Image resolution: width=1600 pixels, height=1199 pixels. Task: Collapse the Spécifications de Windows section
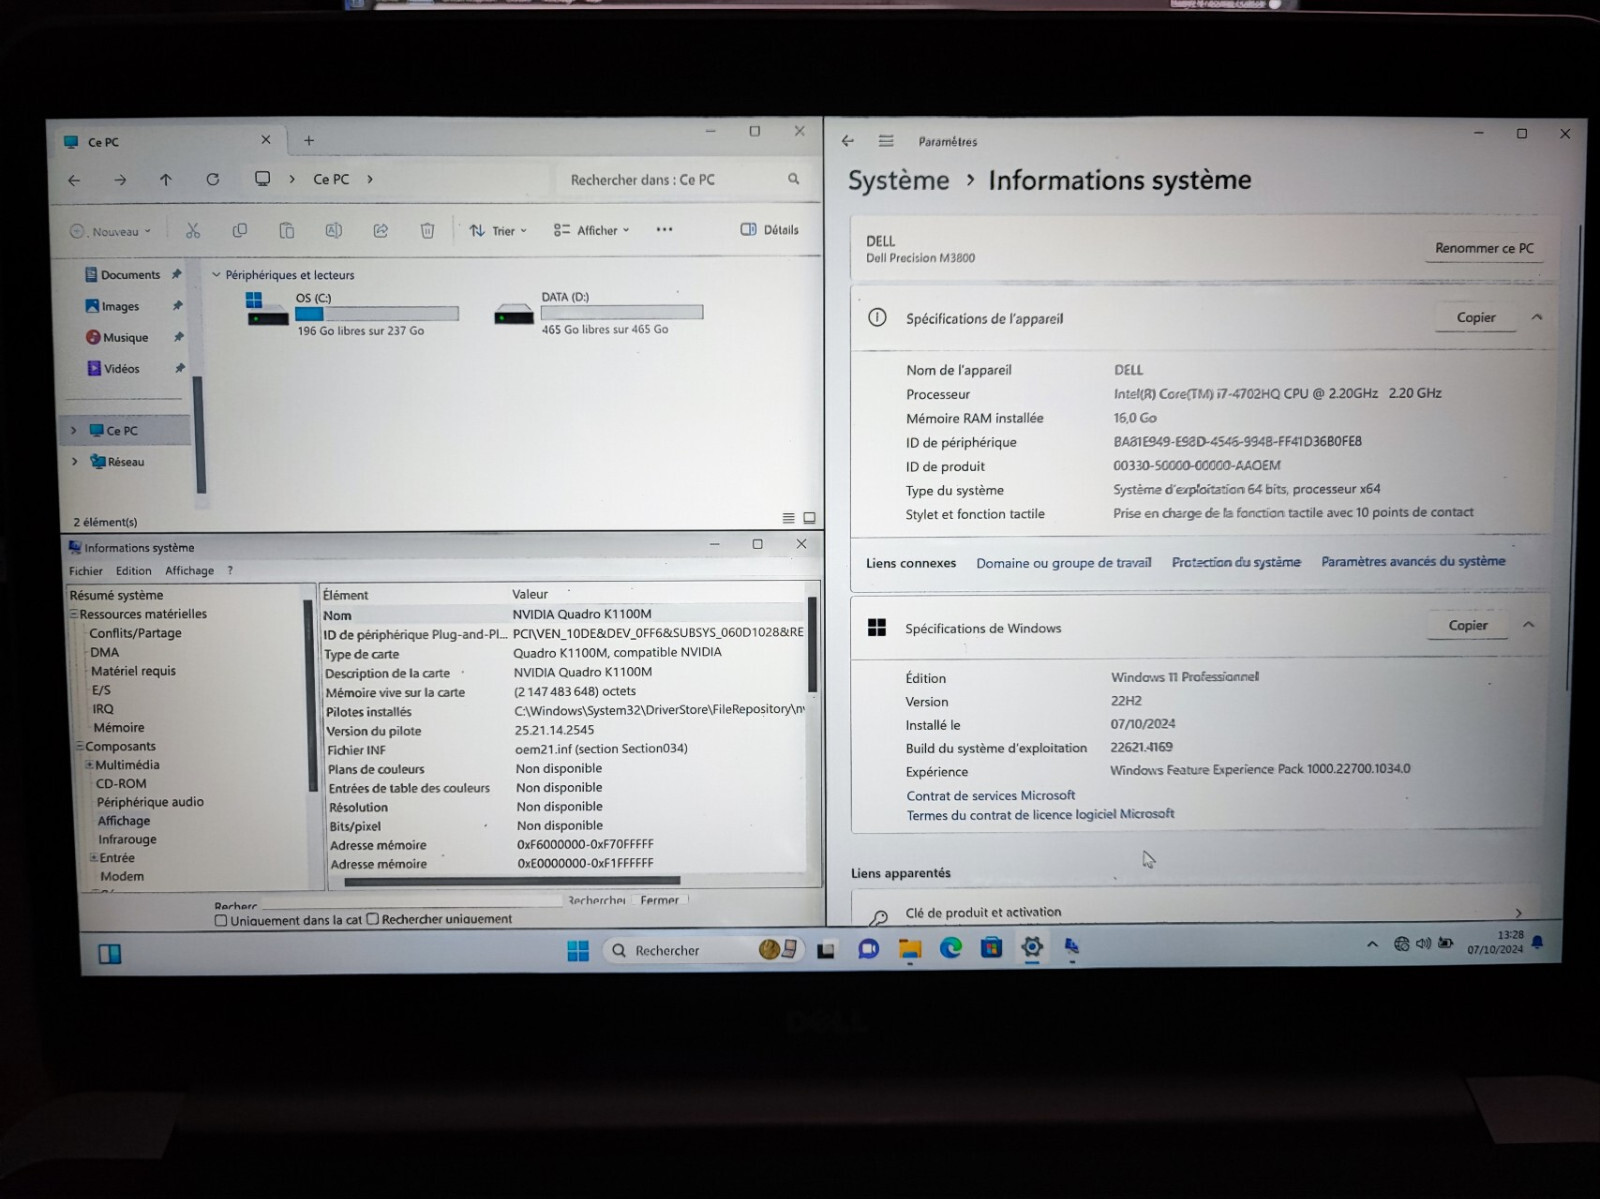click(x=1528, y=625)
